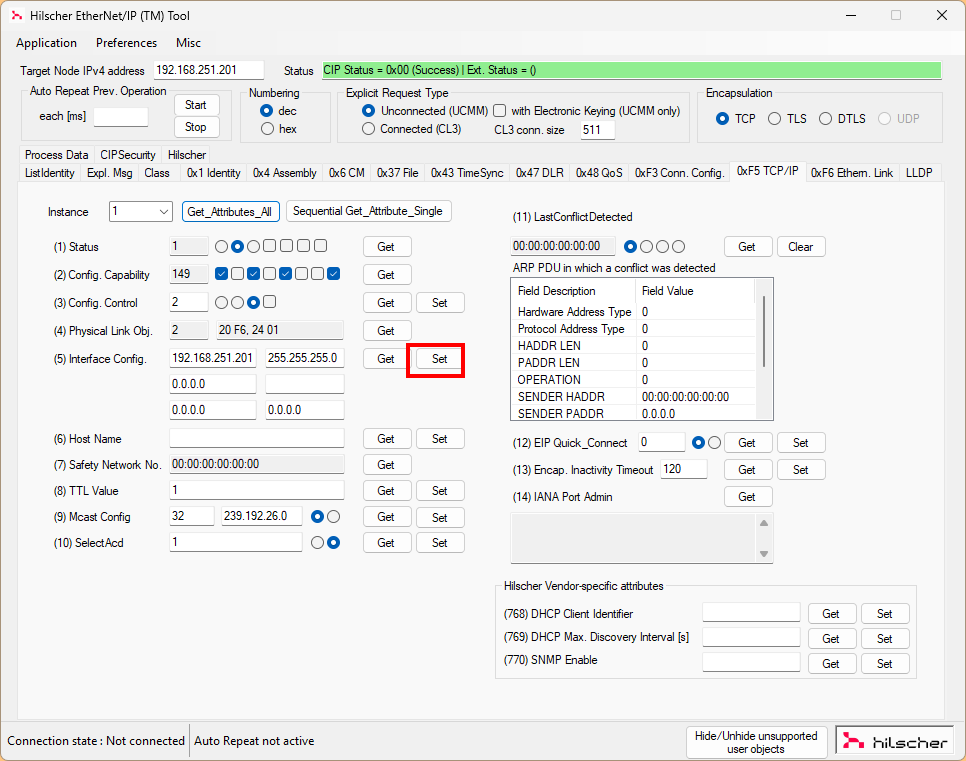Click Clear for LastConflictDetected
The height and width of the screenshot is (761, 966).
(801, 246)
